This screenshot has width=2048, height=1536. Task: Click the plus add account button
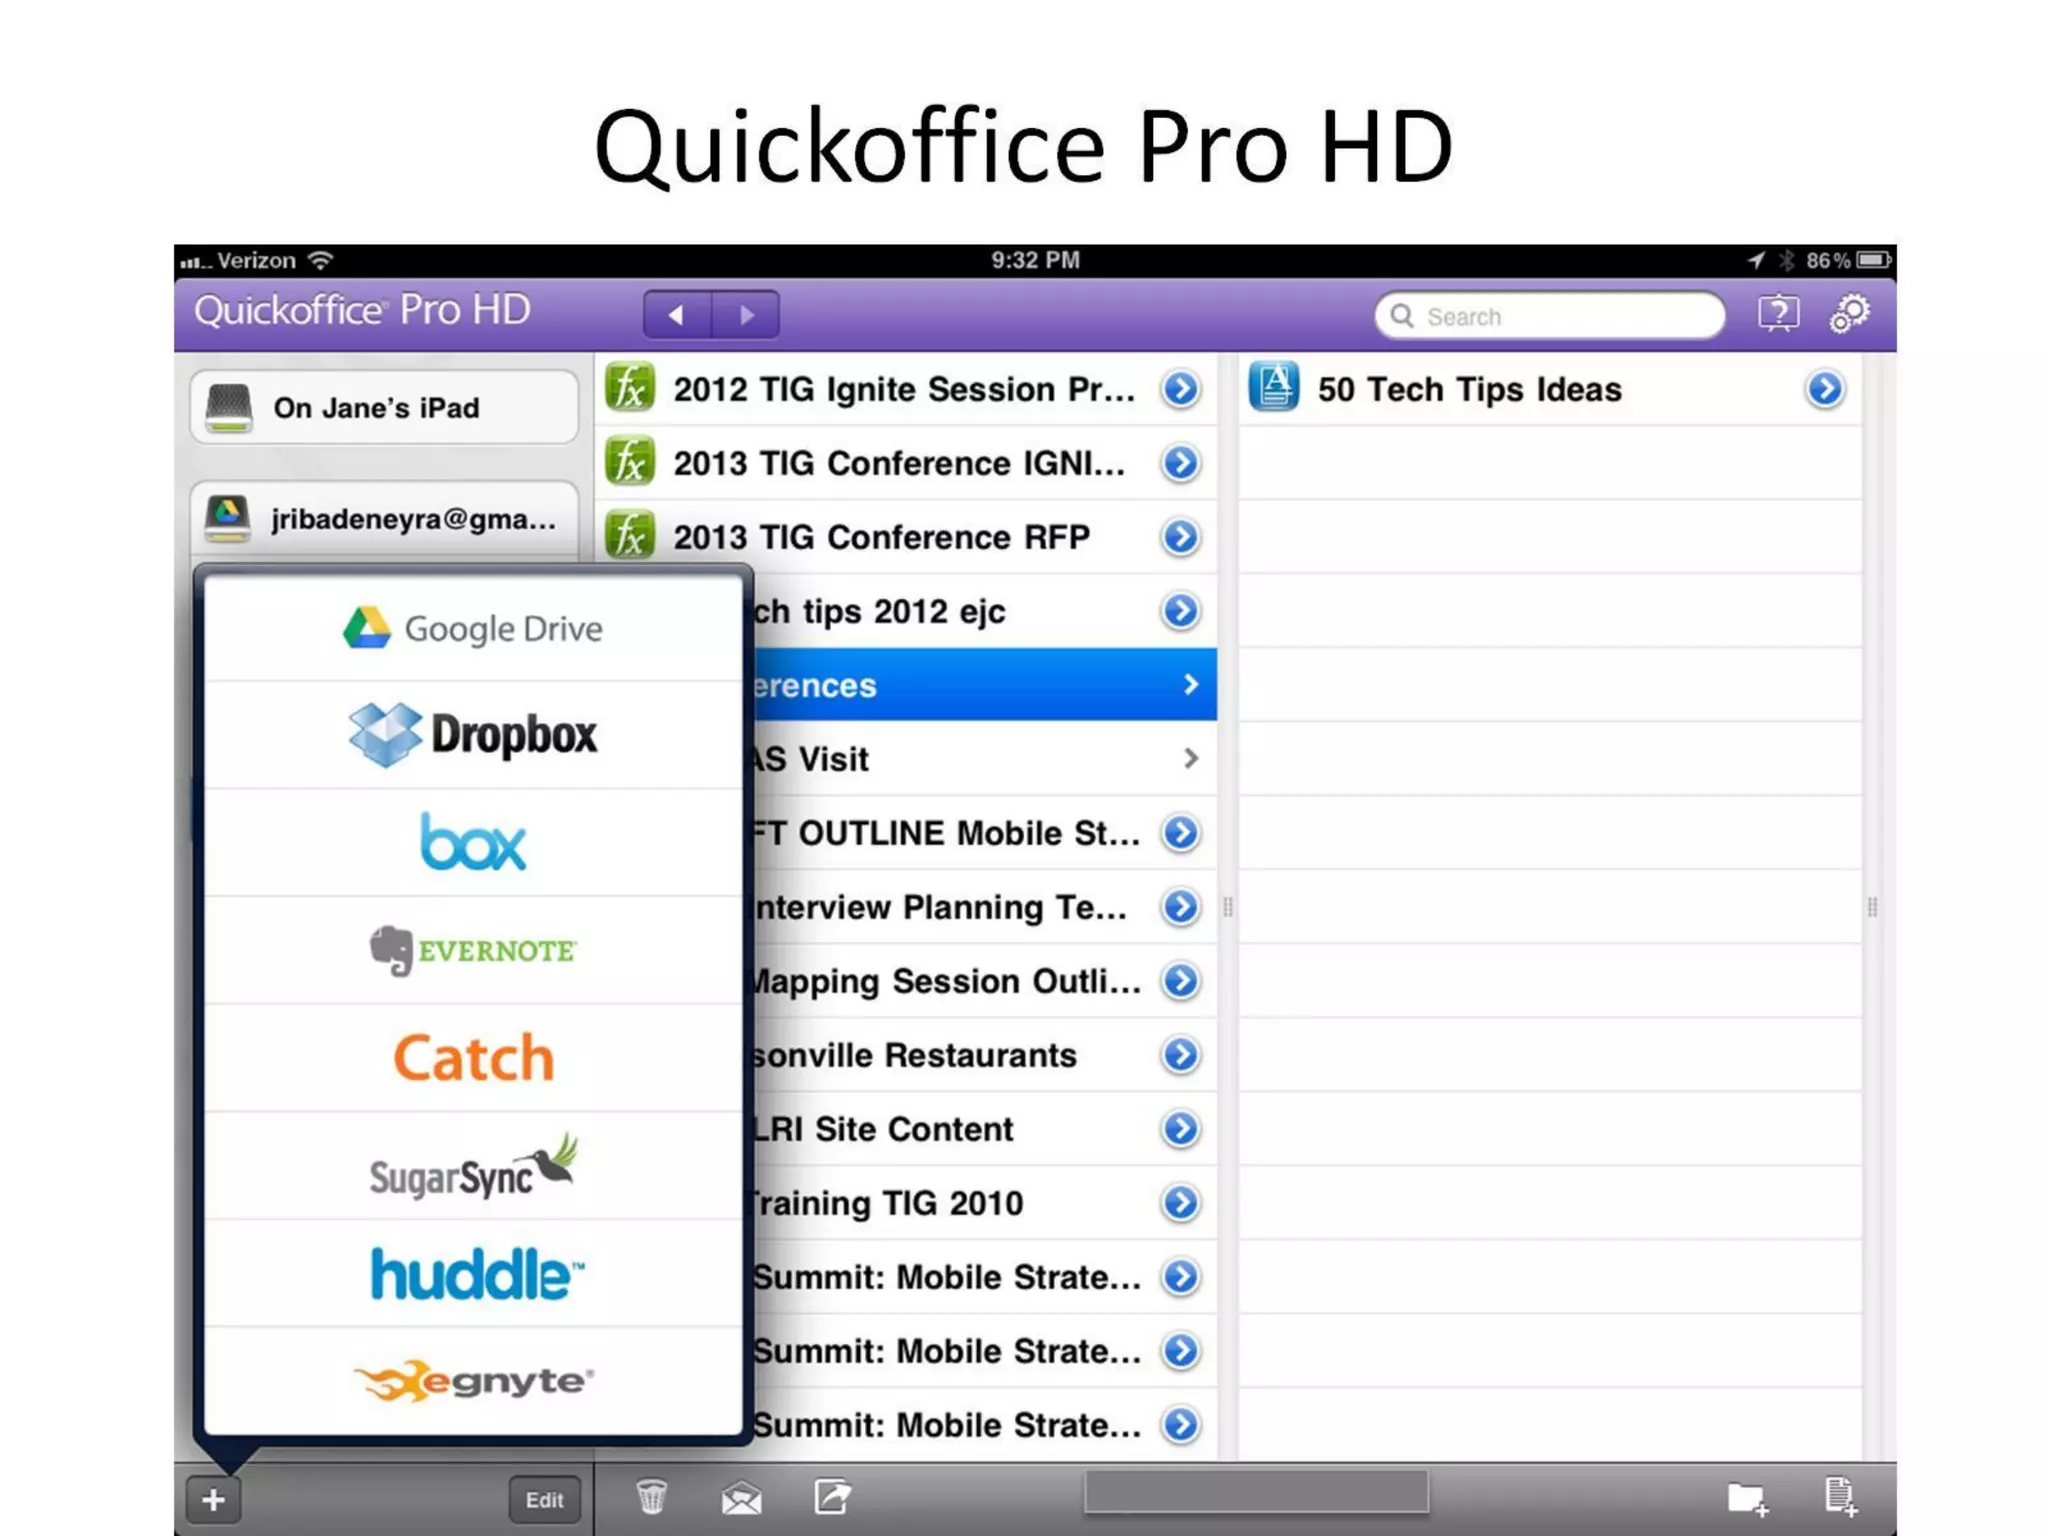pyautogui.click(x=213, y=1499)
